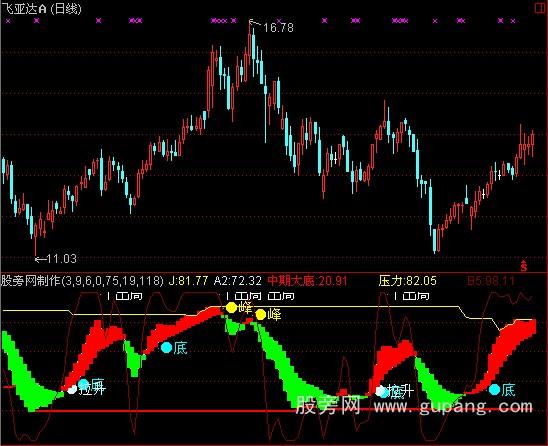The height and width of the screenshot is (446, 548).
Task: Click the lower yellow 峰 dot
Action: click(260, 314)
